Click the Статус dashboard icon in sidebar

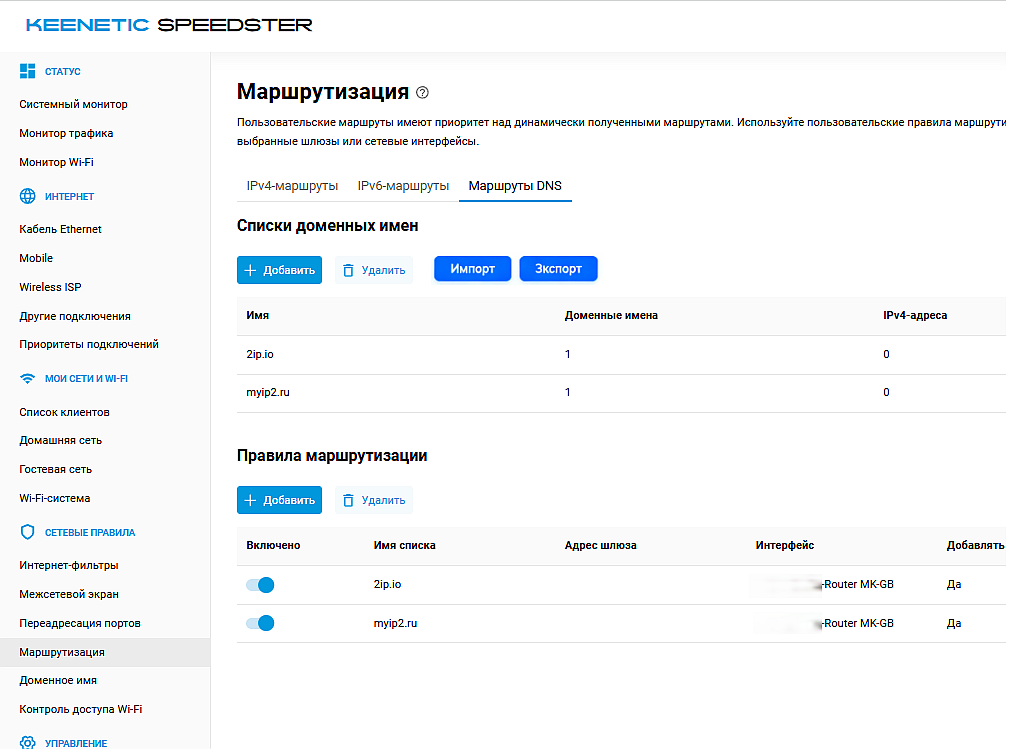(28, 72)
